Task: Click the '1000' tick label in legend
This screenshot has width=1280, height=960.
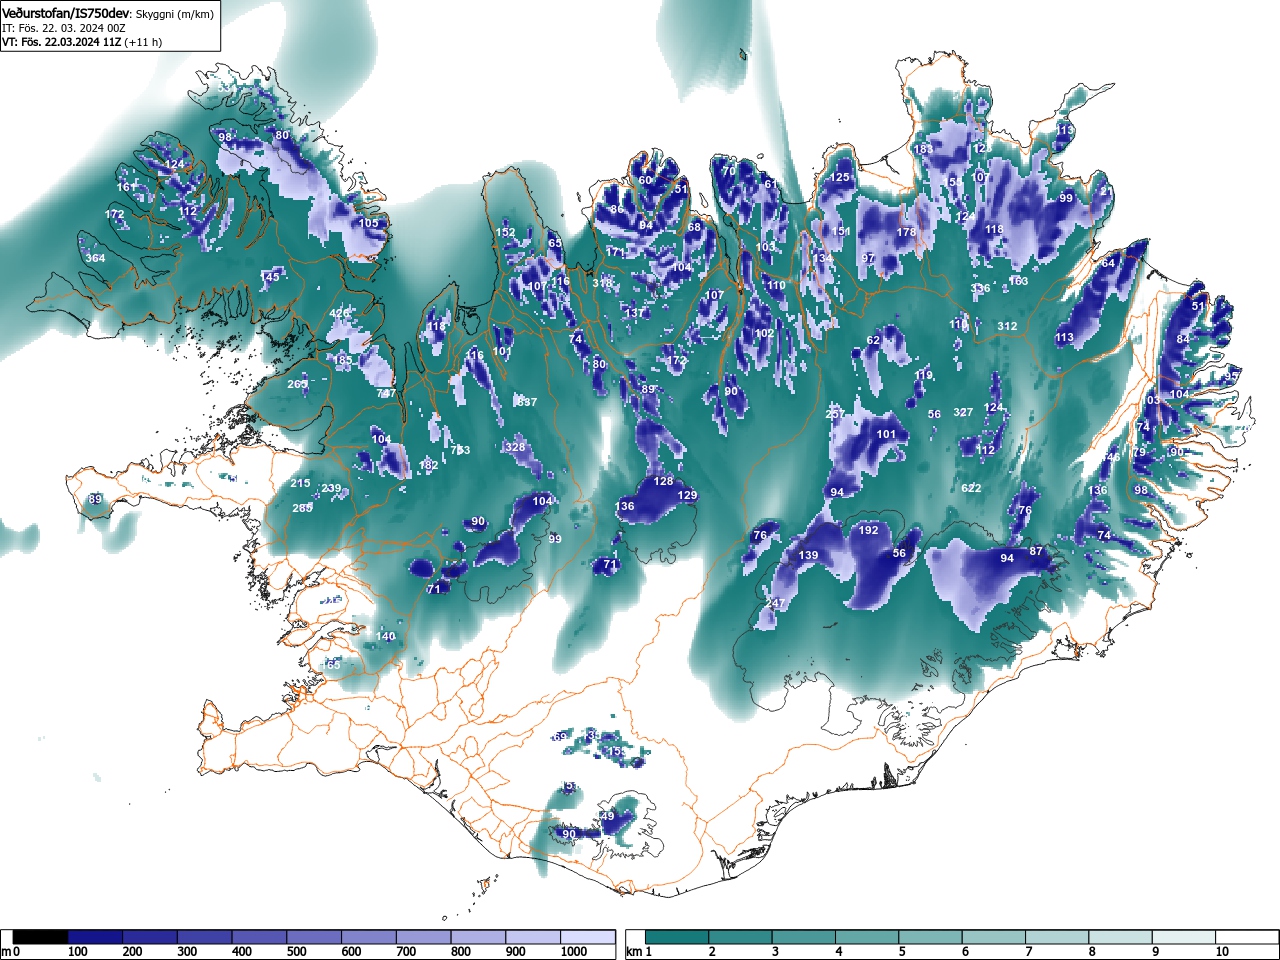Action: click(574, 952)
